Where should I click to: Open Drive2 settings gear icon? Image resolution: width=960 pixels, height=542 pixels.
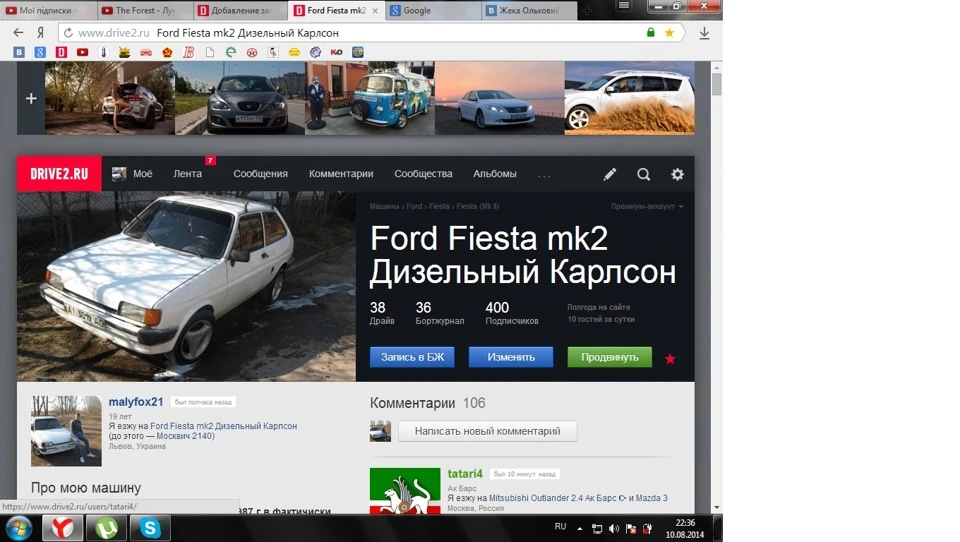pyautogui.click(x=677, y=174)
